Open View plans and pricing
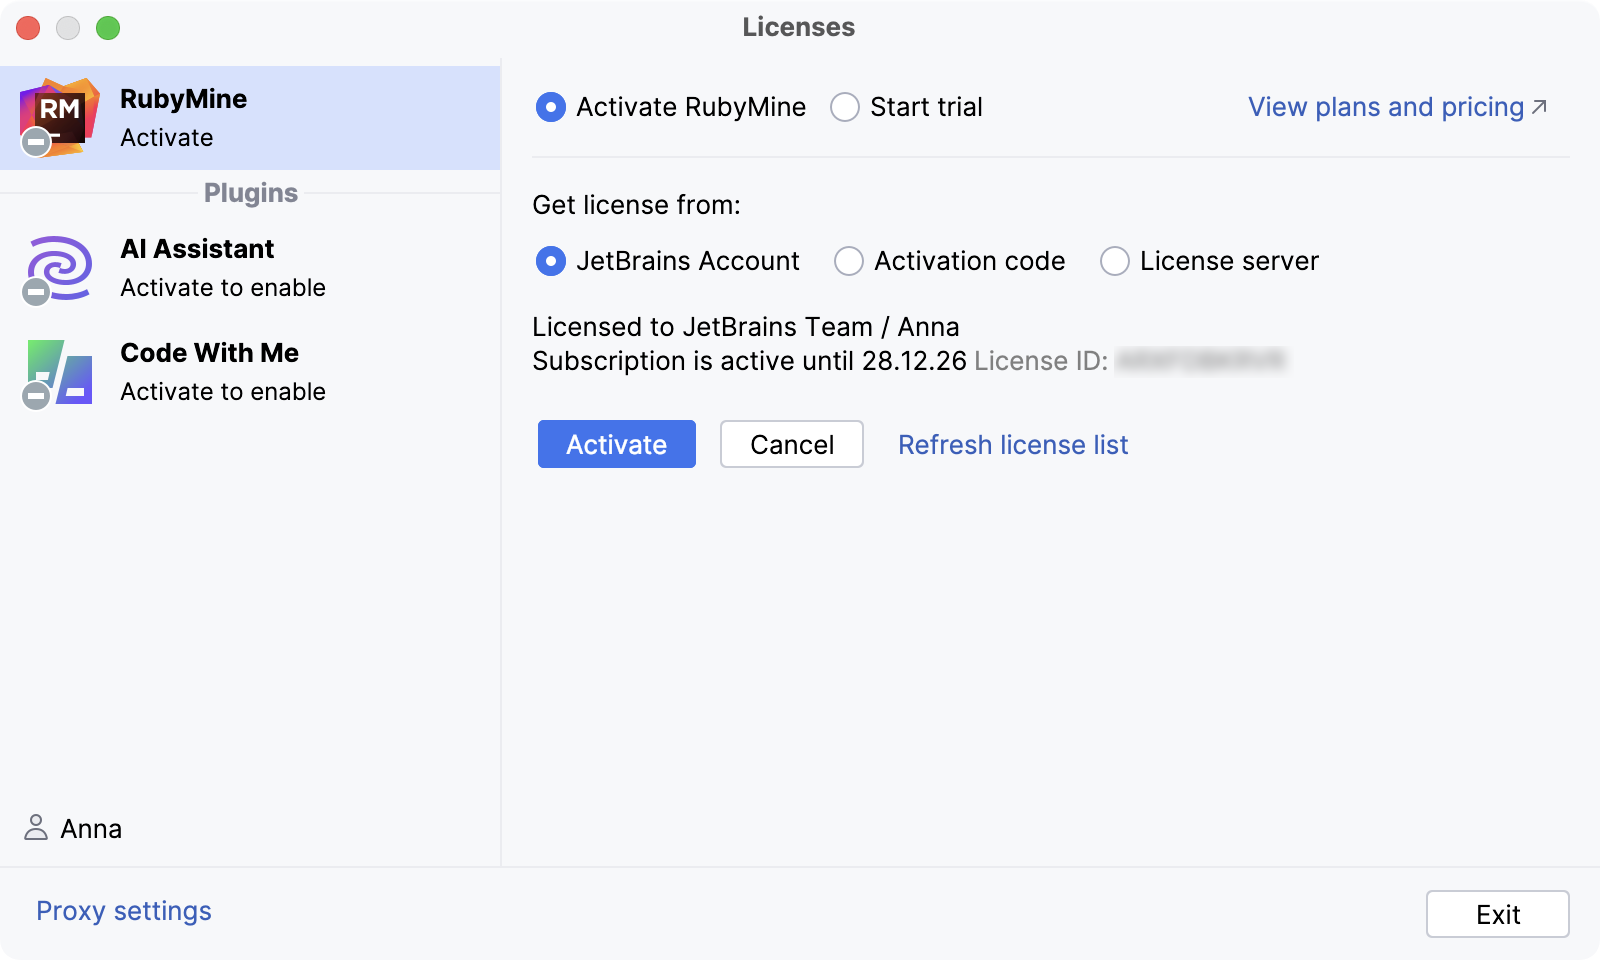 point(1383,107)
